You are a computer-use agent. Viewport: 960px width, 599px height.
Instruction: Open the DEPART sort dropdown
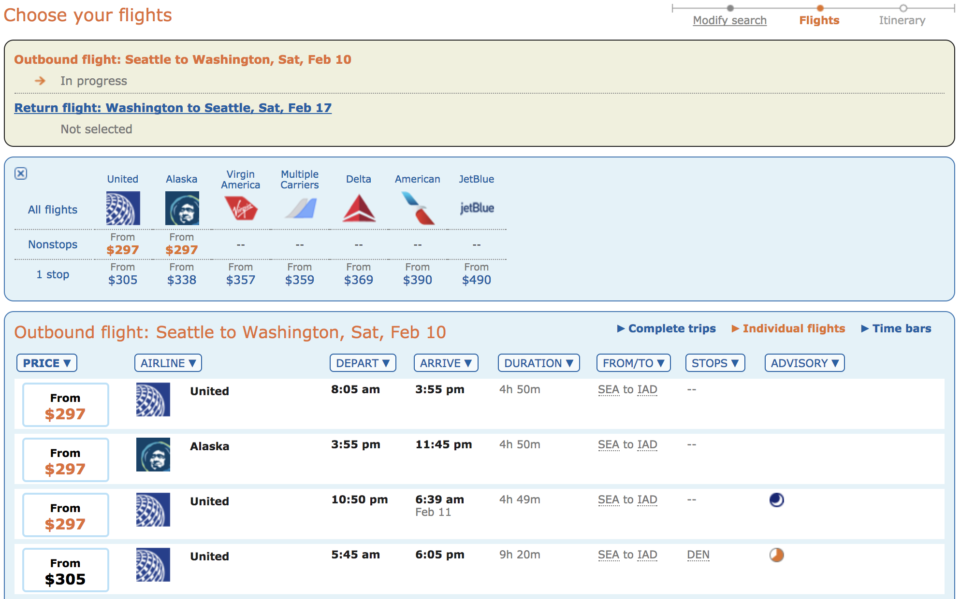tap(363, 363)
